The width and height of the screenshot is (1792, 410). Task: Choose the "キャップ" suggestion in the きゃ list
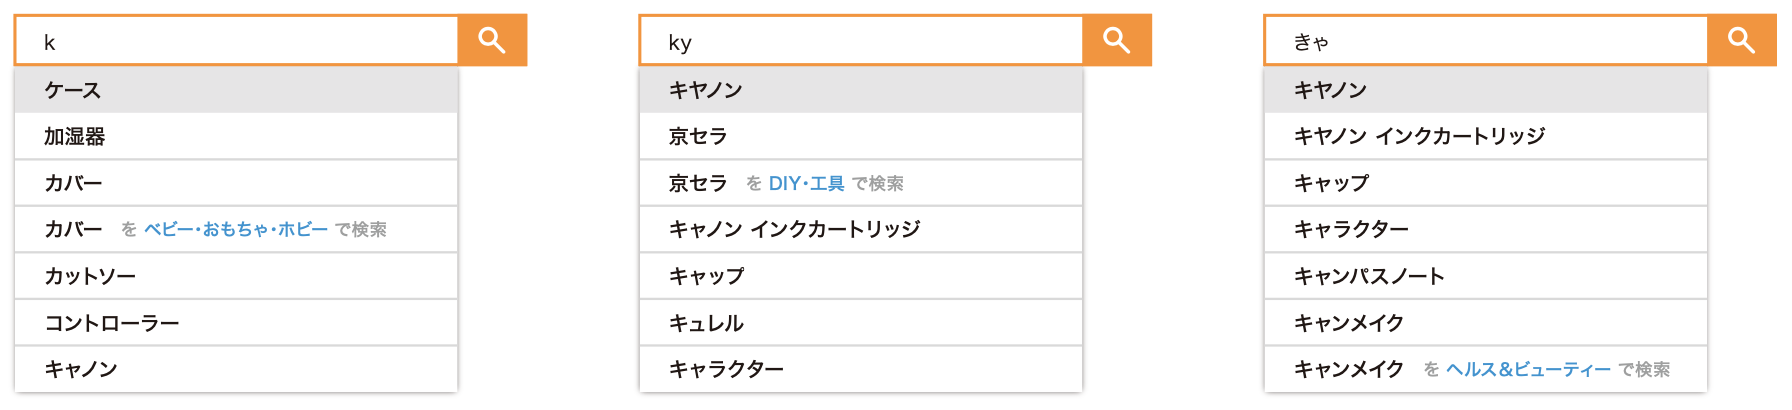coord(1486,183)
